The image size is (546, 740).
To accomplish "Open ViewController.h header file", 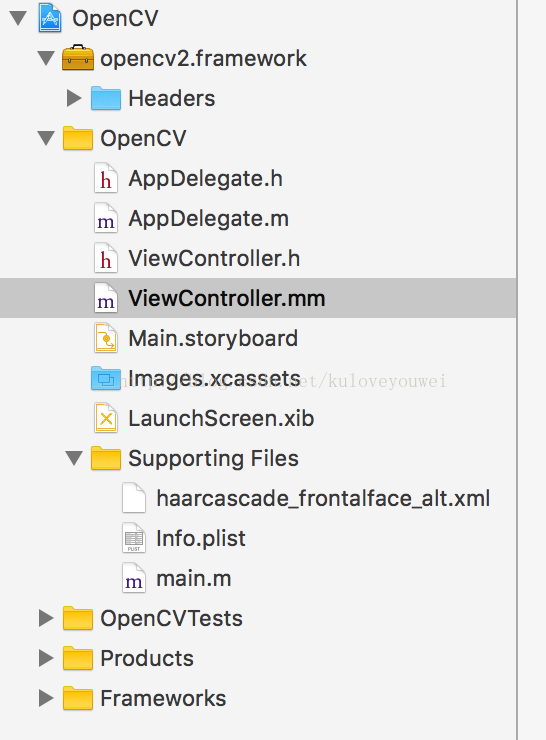I will click(214, 259).
